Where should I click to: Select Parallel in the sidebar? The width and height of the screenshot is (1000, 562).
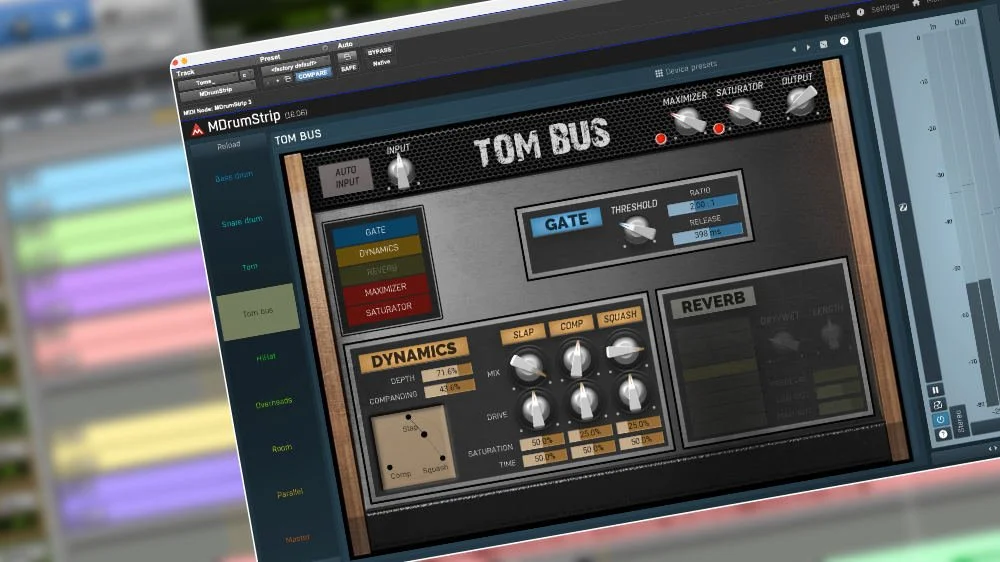coord(290,494)
